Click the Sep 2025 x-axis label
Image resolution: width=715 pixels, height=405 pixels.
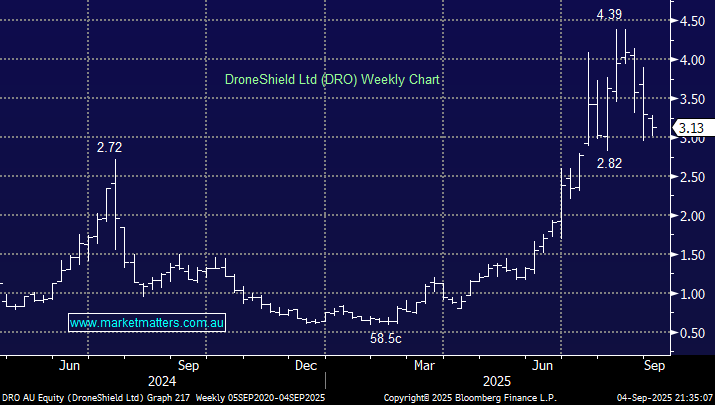[654, 365]
